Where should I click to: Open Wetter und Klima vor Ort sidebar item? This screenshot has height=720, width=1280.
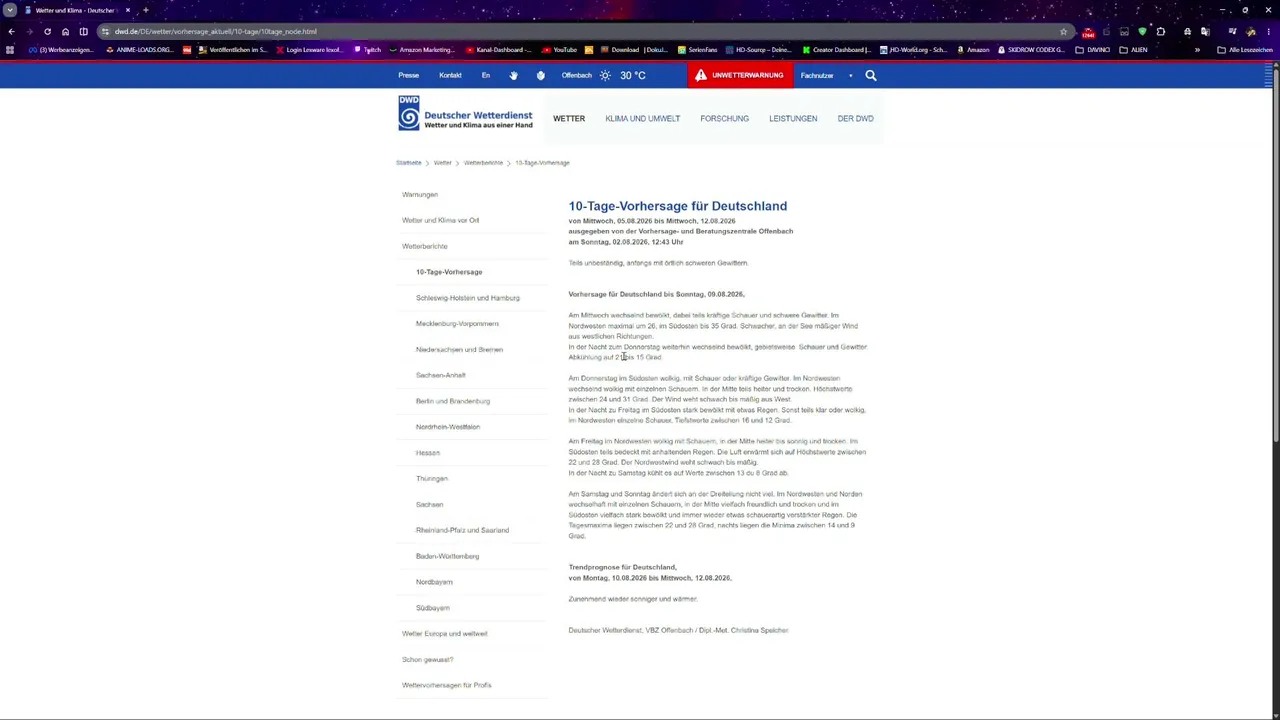coord(440,220)
